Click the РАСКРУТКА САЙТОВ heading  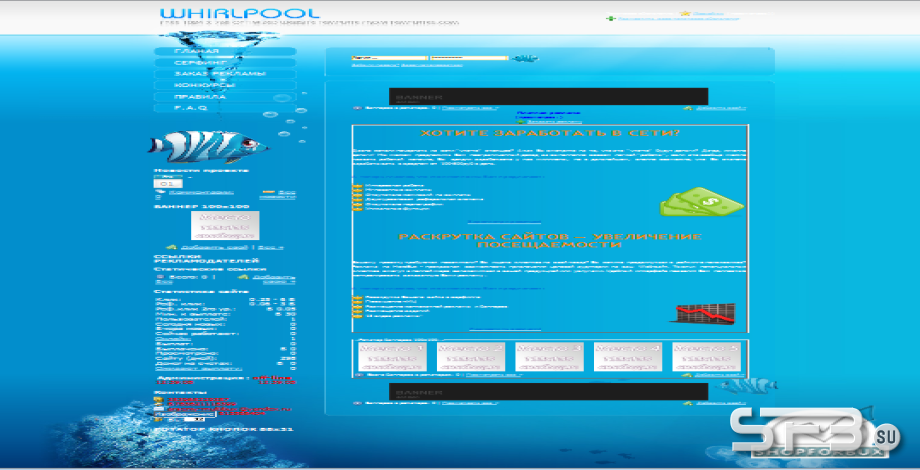550,241
